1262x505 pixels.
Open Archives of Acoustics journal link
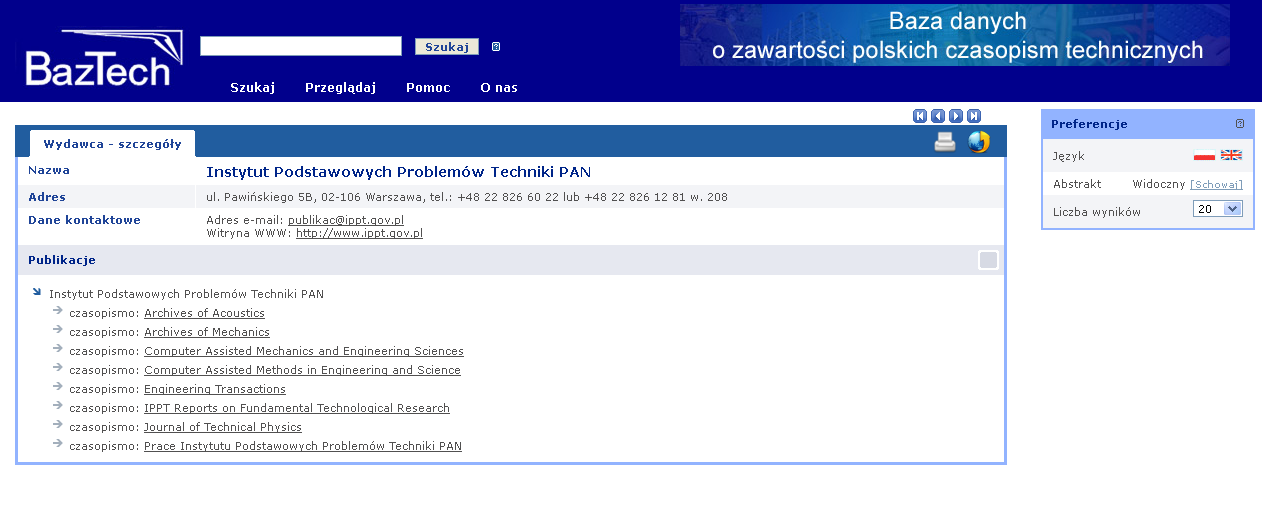click(204, 313)
